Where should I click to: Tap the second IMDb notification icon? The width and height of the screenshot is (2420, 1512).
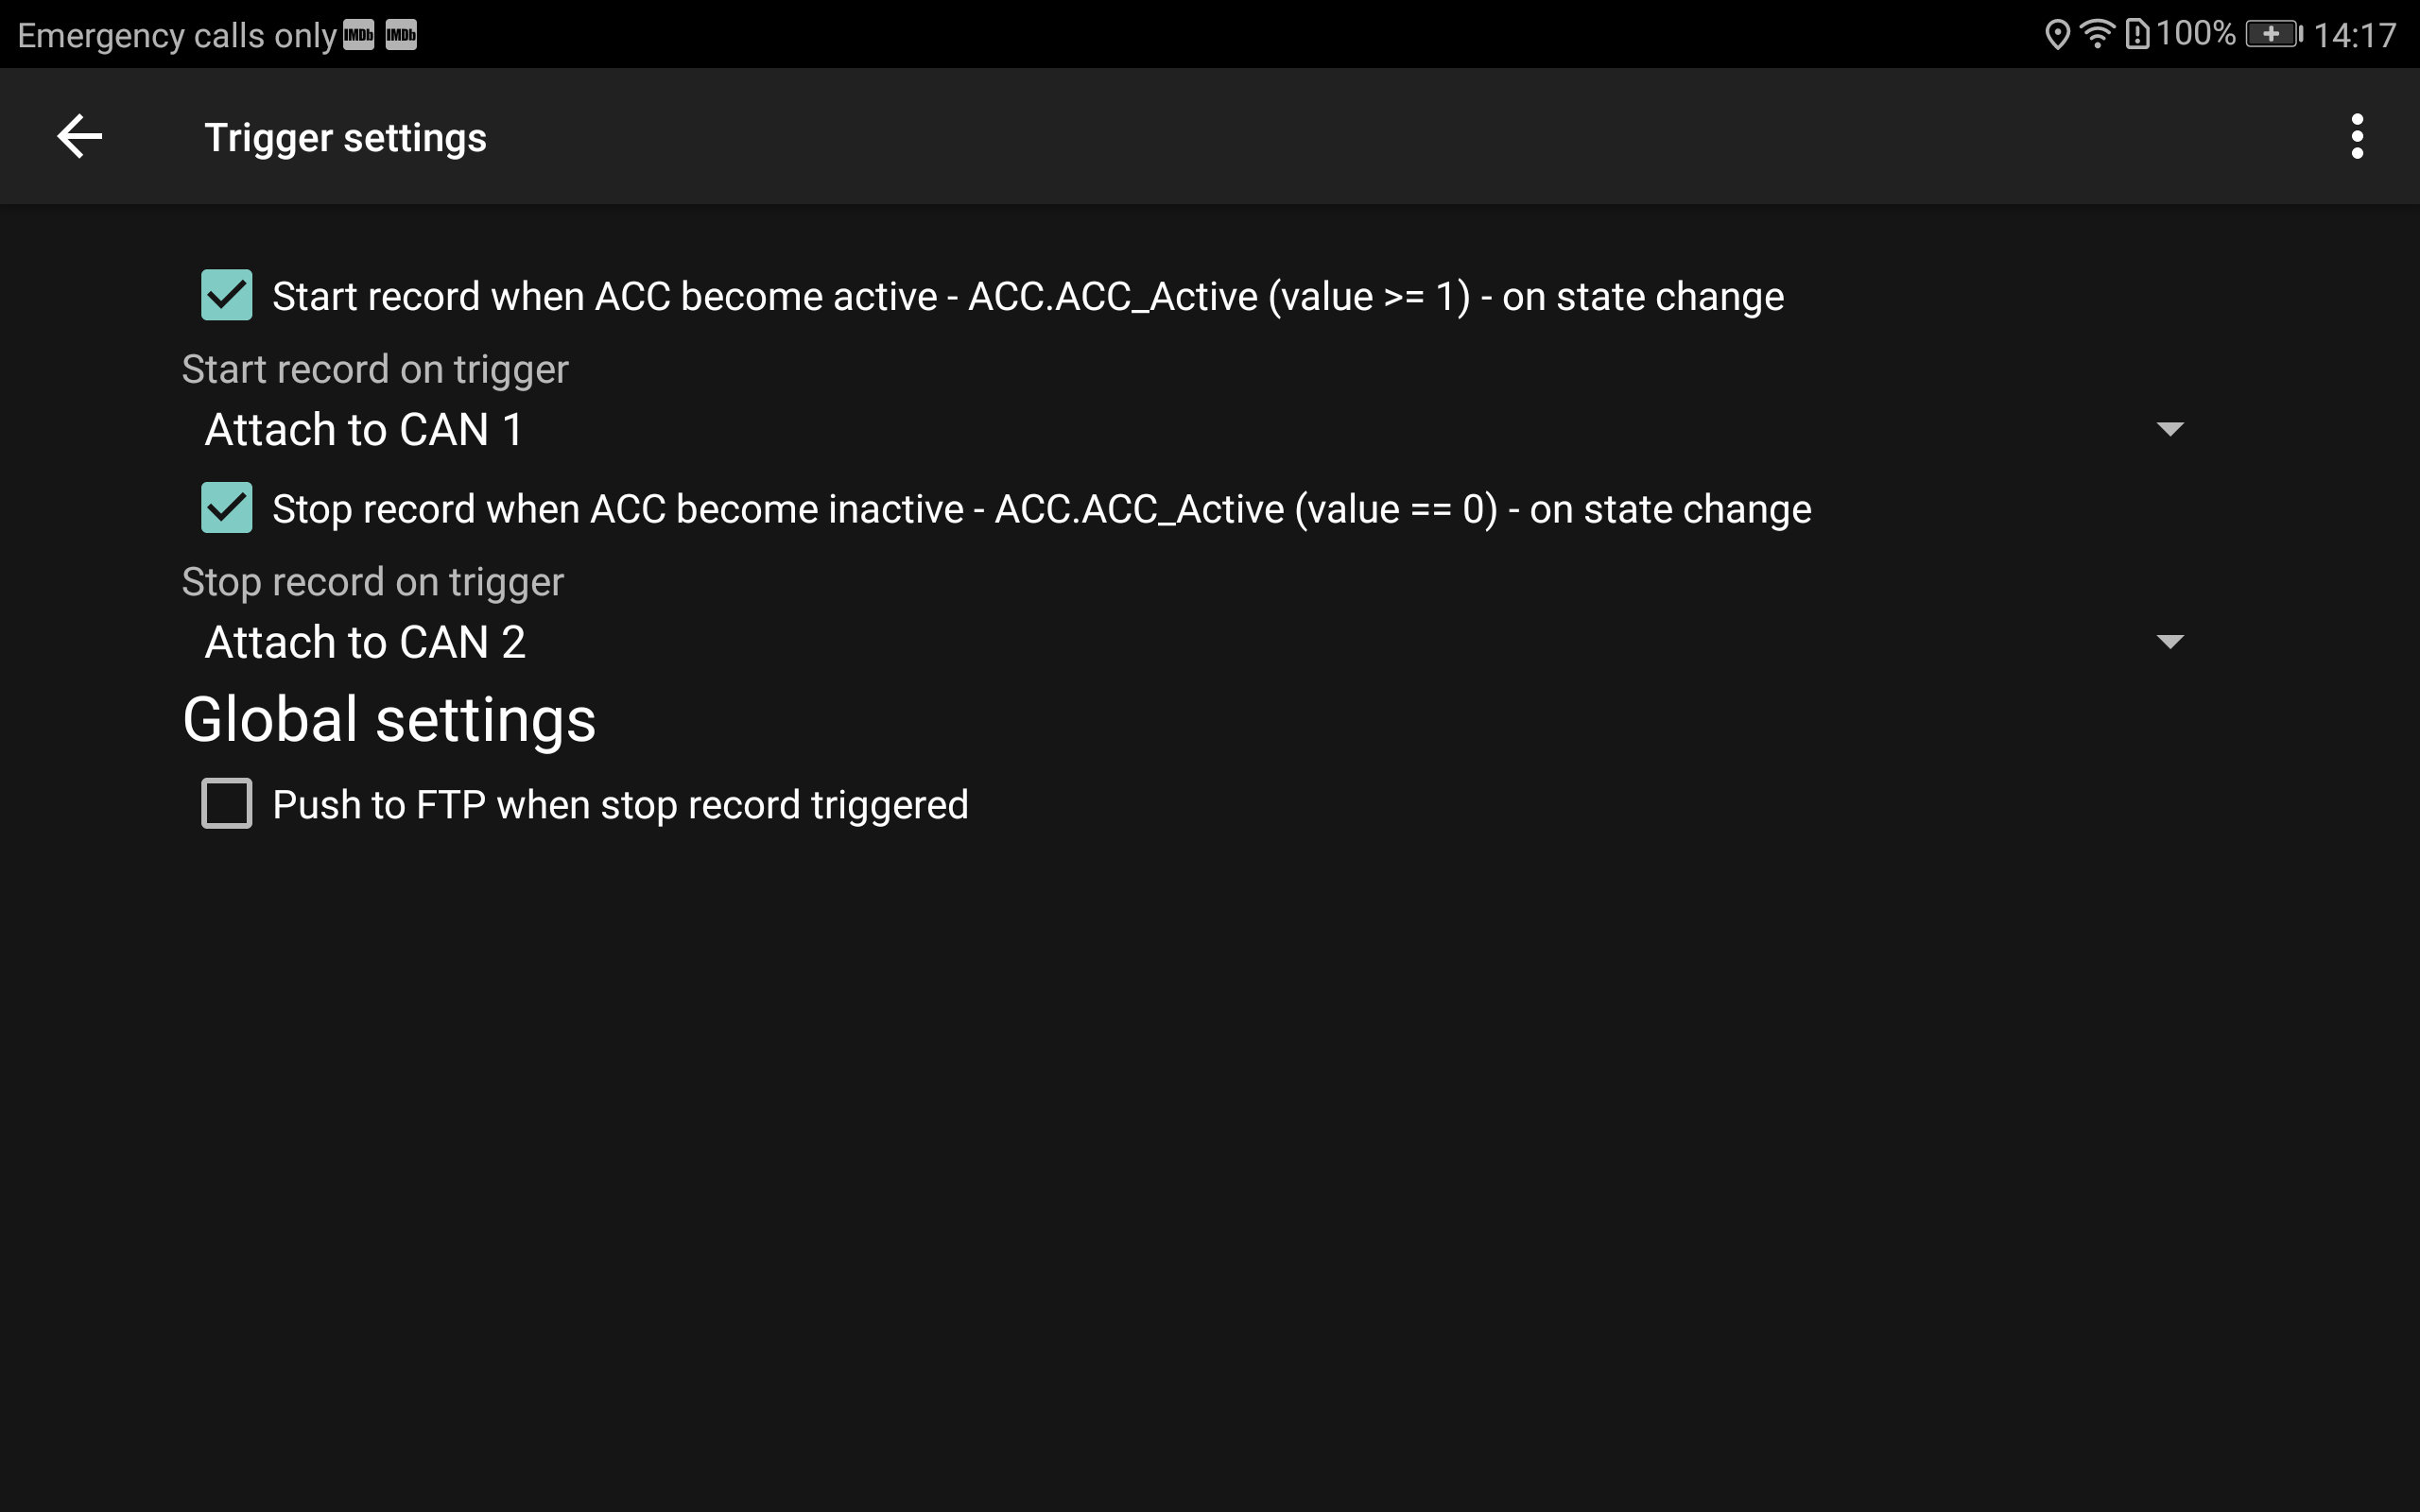pos(401,35)
